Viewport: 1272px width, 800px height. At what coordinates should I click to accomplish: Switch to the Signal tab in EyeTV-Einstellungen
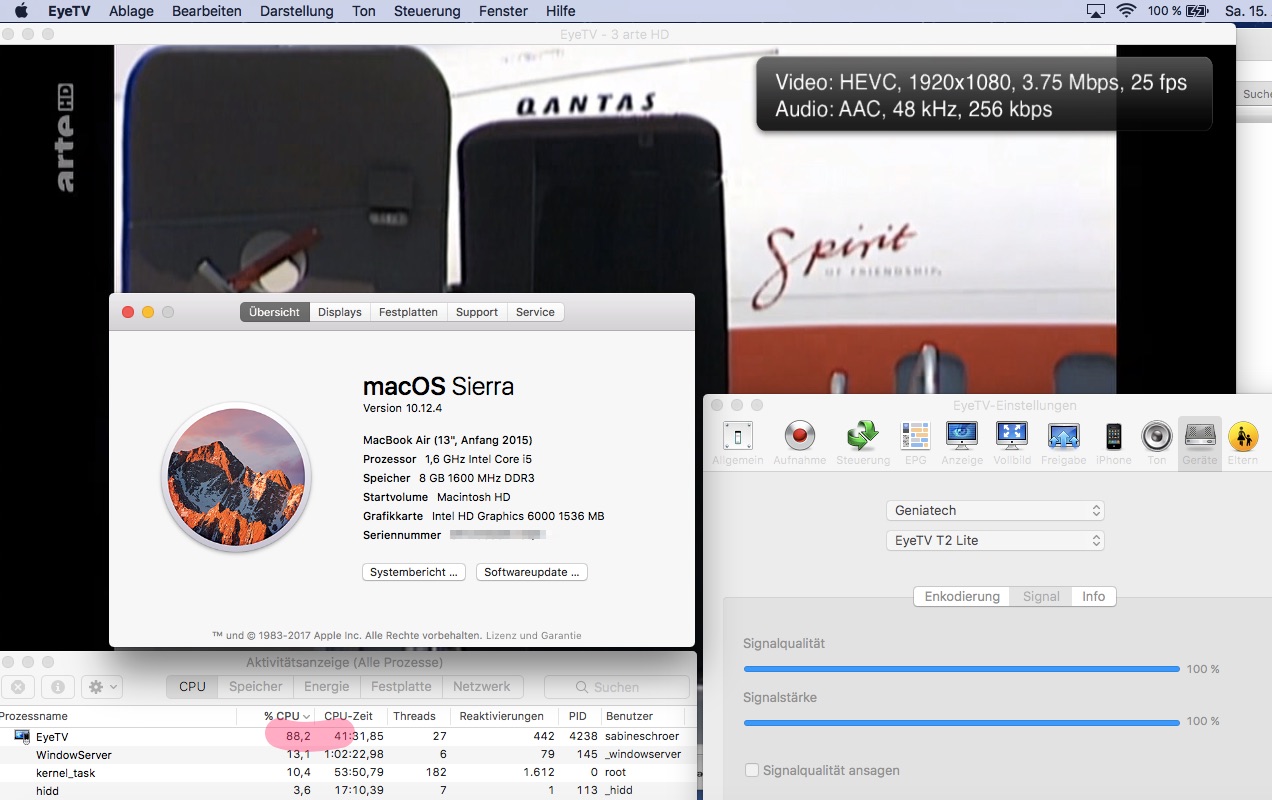click(x=1041, y=596)
